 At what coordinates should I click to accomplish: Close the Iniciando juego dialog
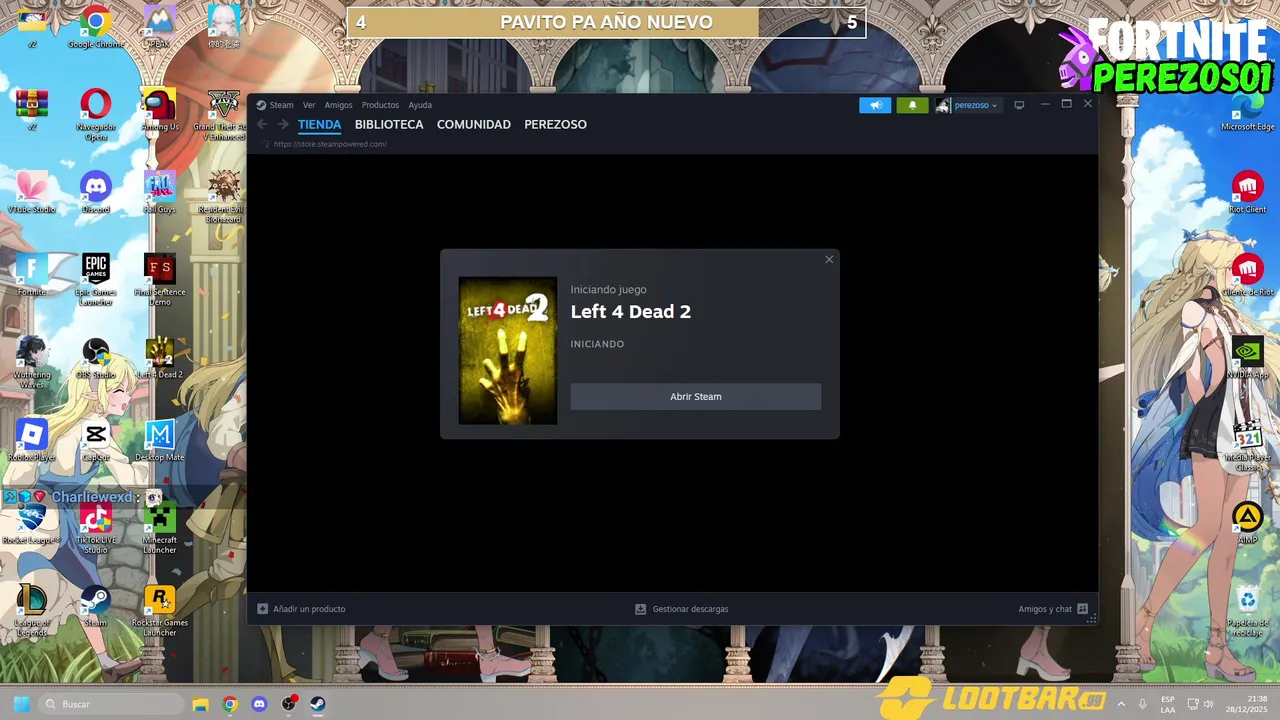tap(829, 260)
